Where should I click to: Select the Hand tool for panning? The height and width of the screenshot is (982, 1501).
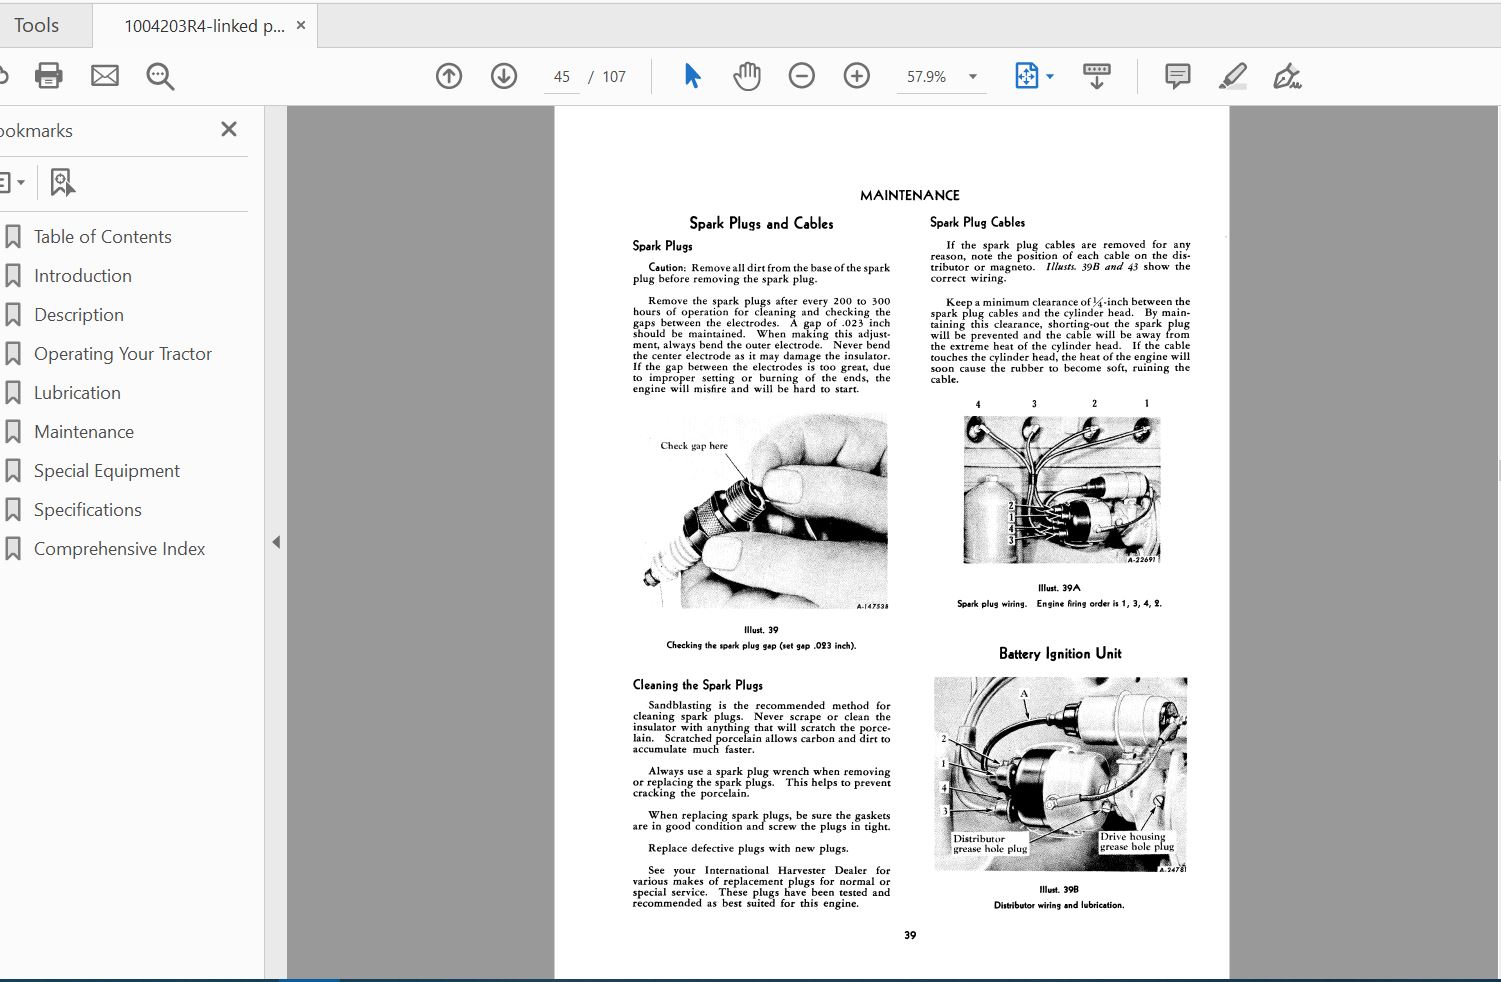click(746, 75)
